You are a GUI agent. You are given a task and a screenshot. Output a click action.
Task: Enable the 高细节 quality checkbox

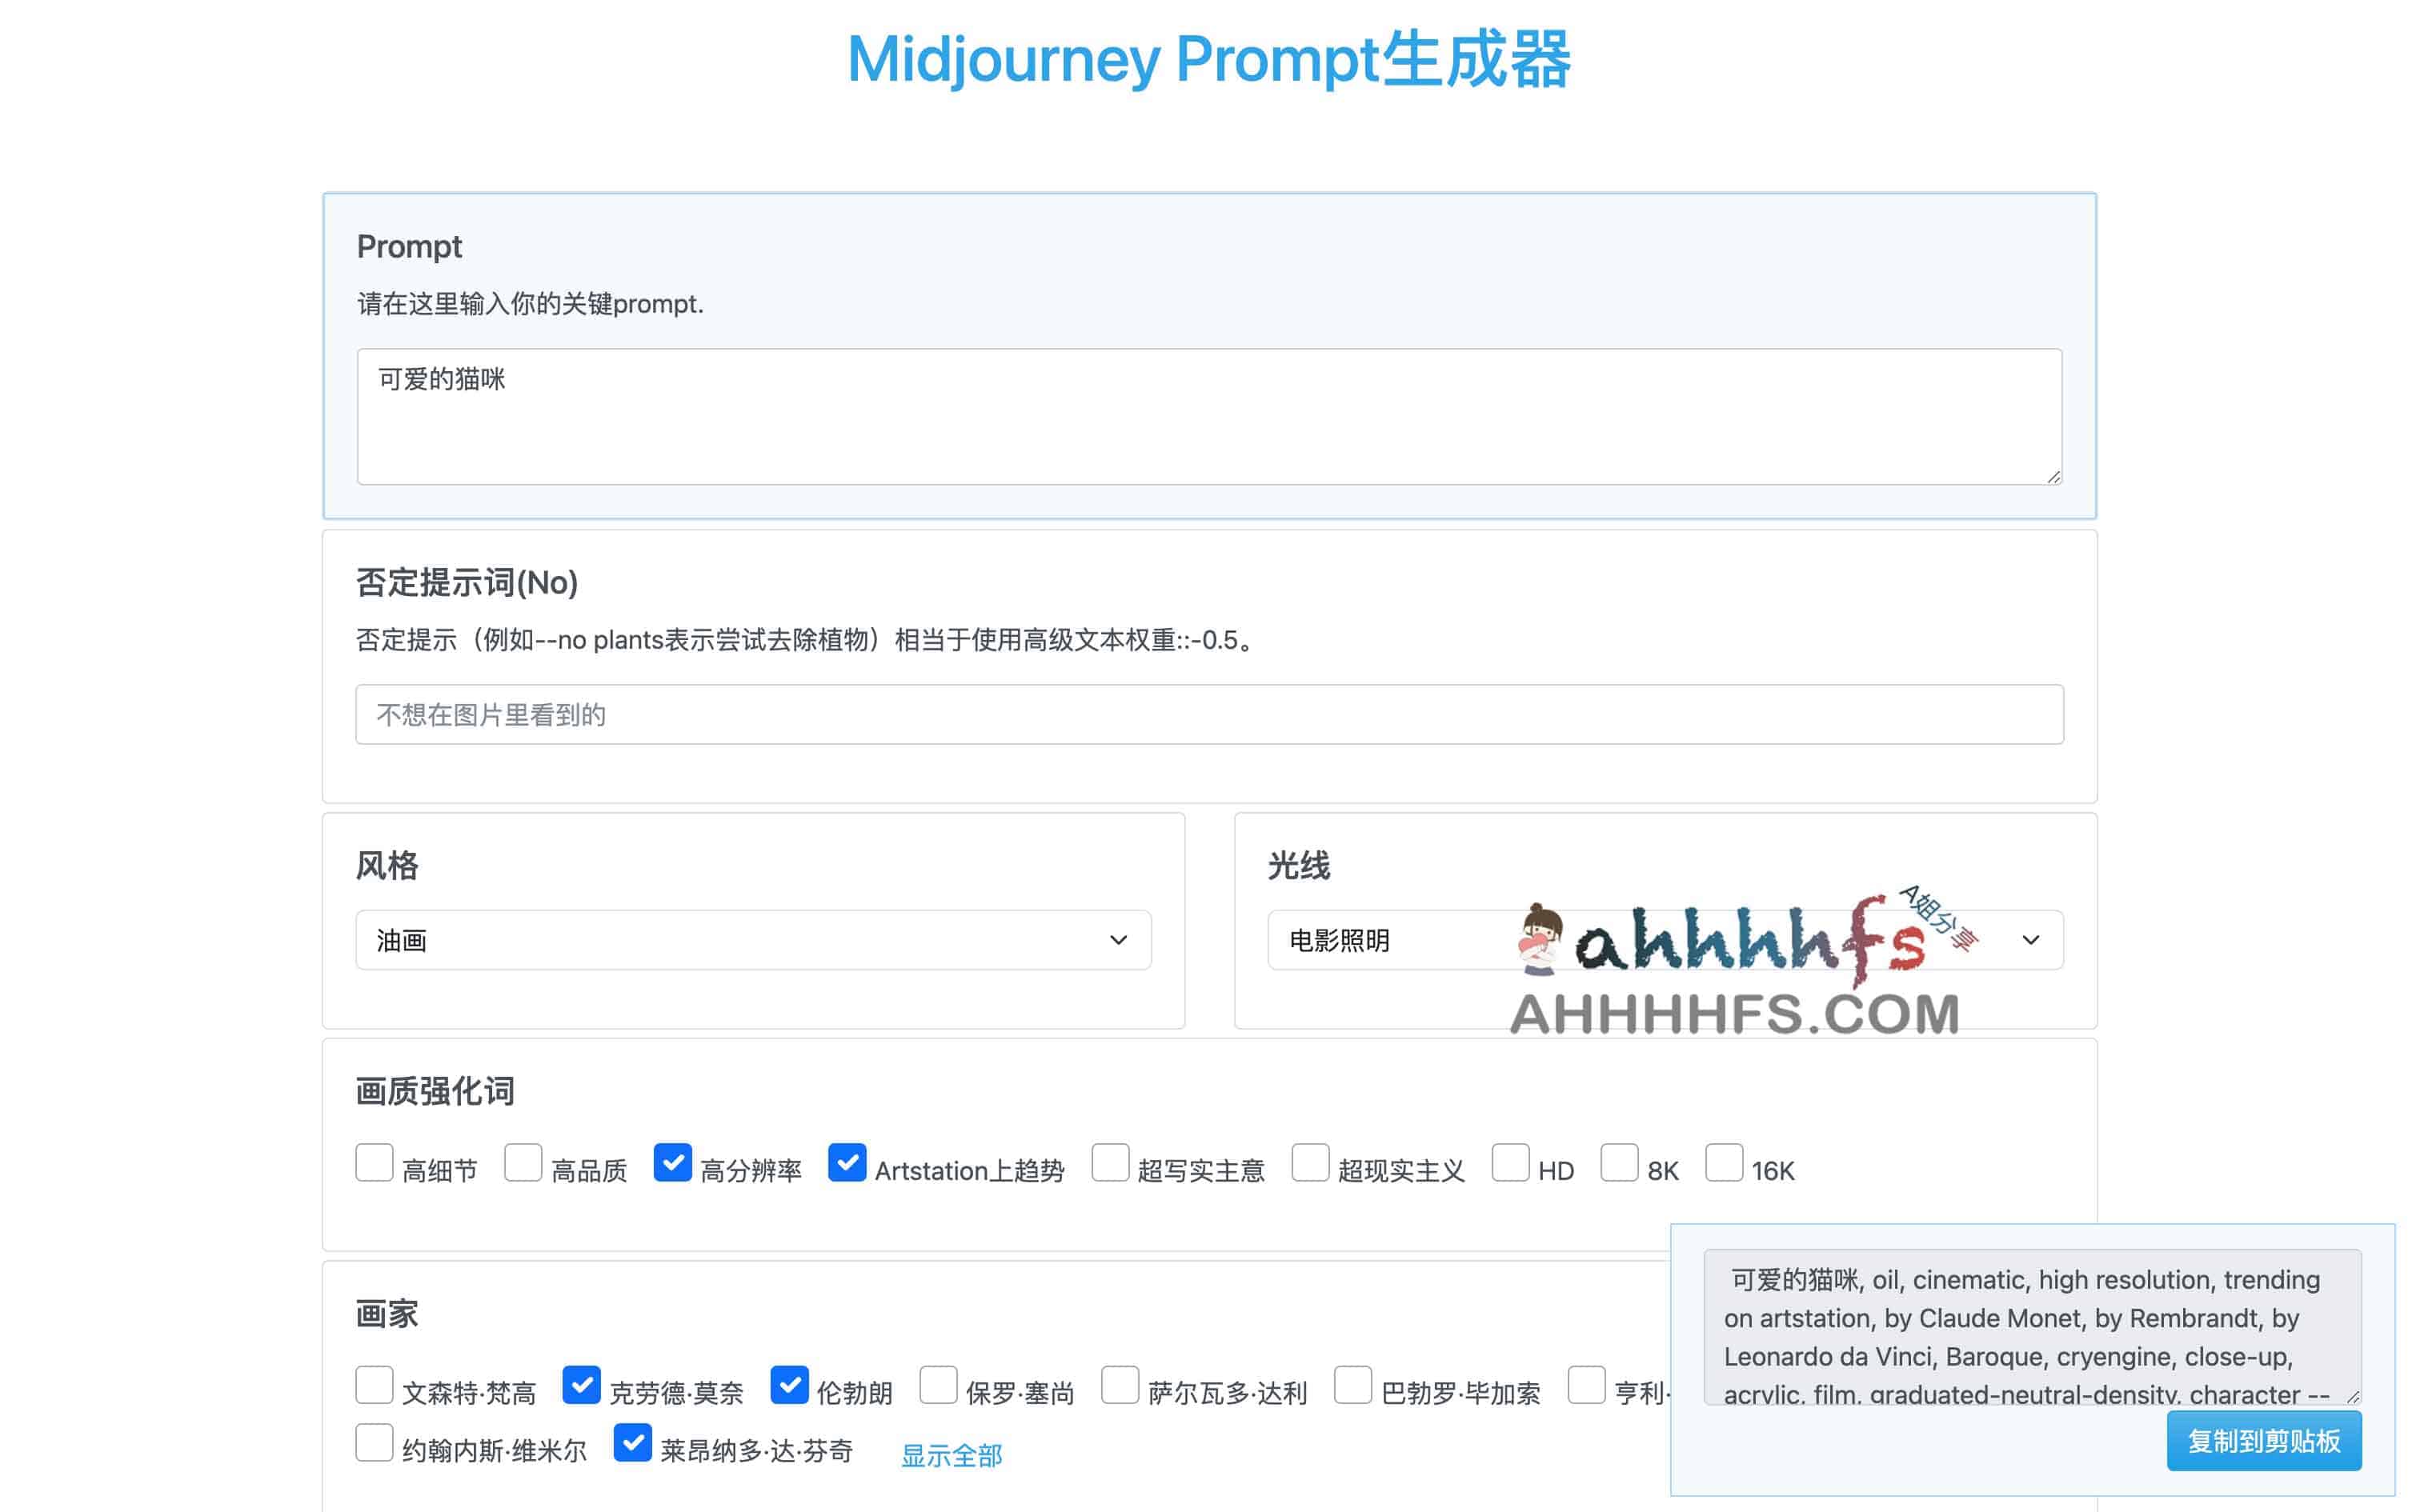point(375,1163)
